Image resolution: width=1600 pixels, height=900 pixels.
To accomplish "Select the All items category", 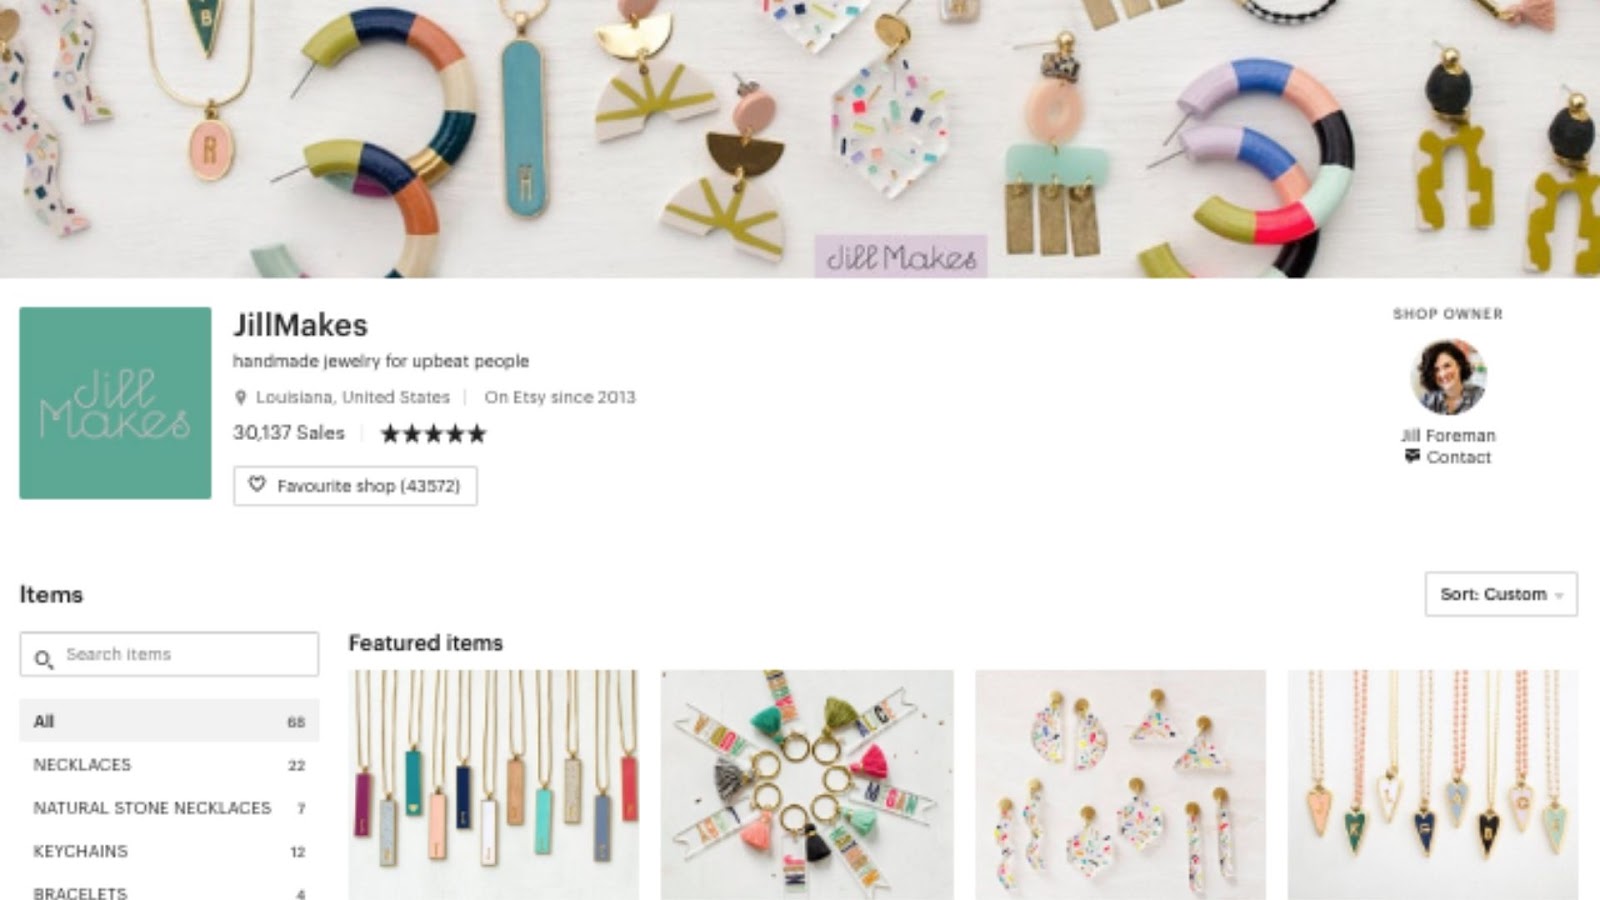I will coord(169,721).
